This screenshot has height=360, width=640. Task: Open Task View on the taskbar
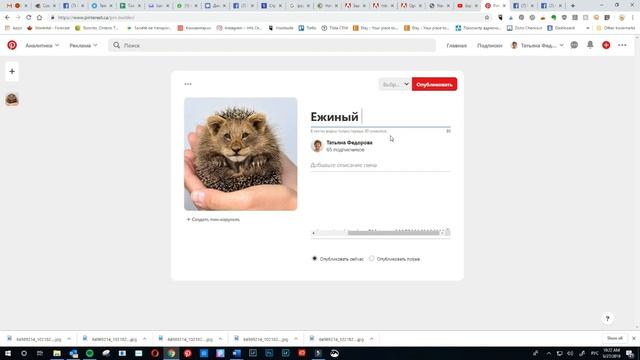coord(40,353)
